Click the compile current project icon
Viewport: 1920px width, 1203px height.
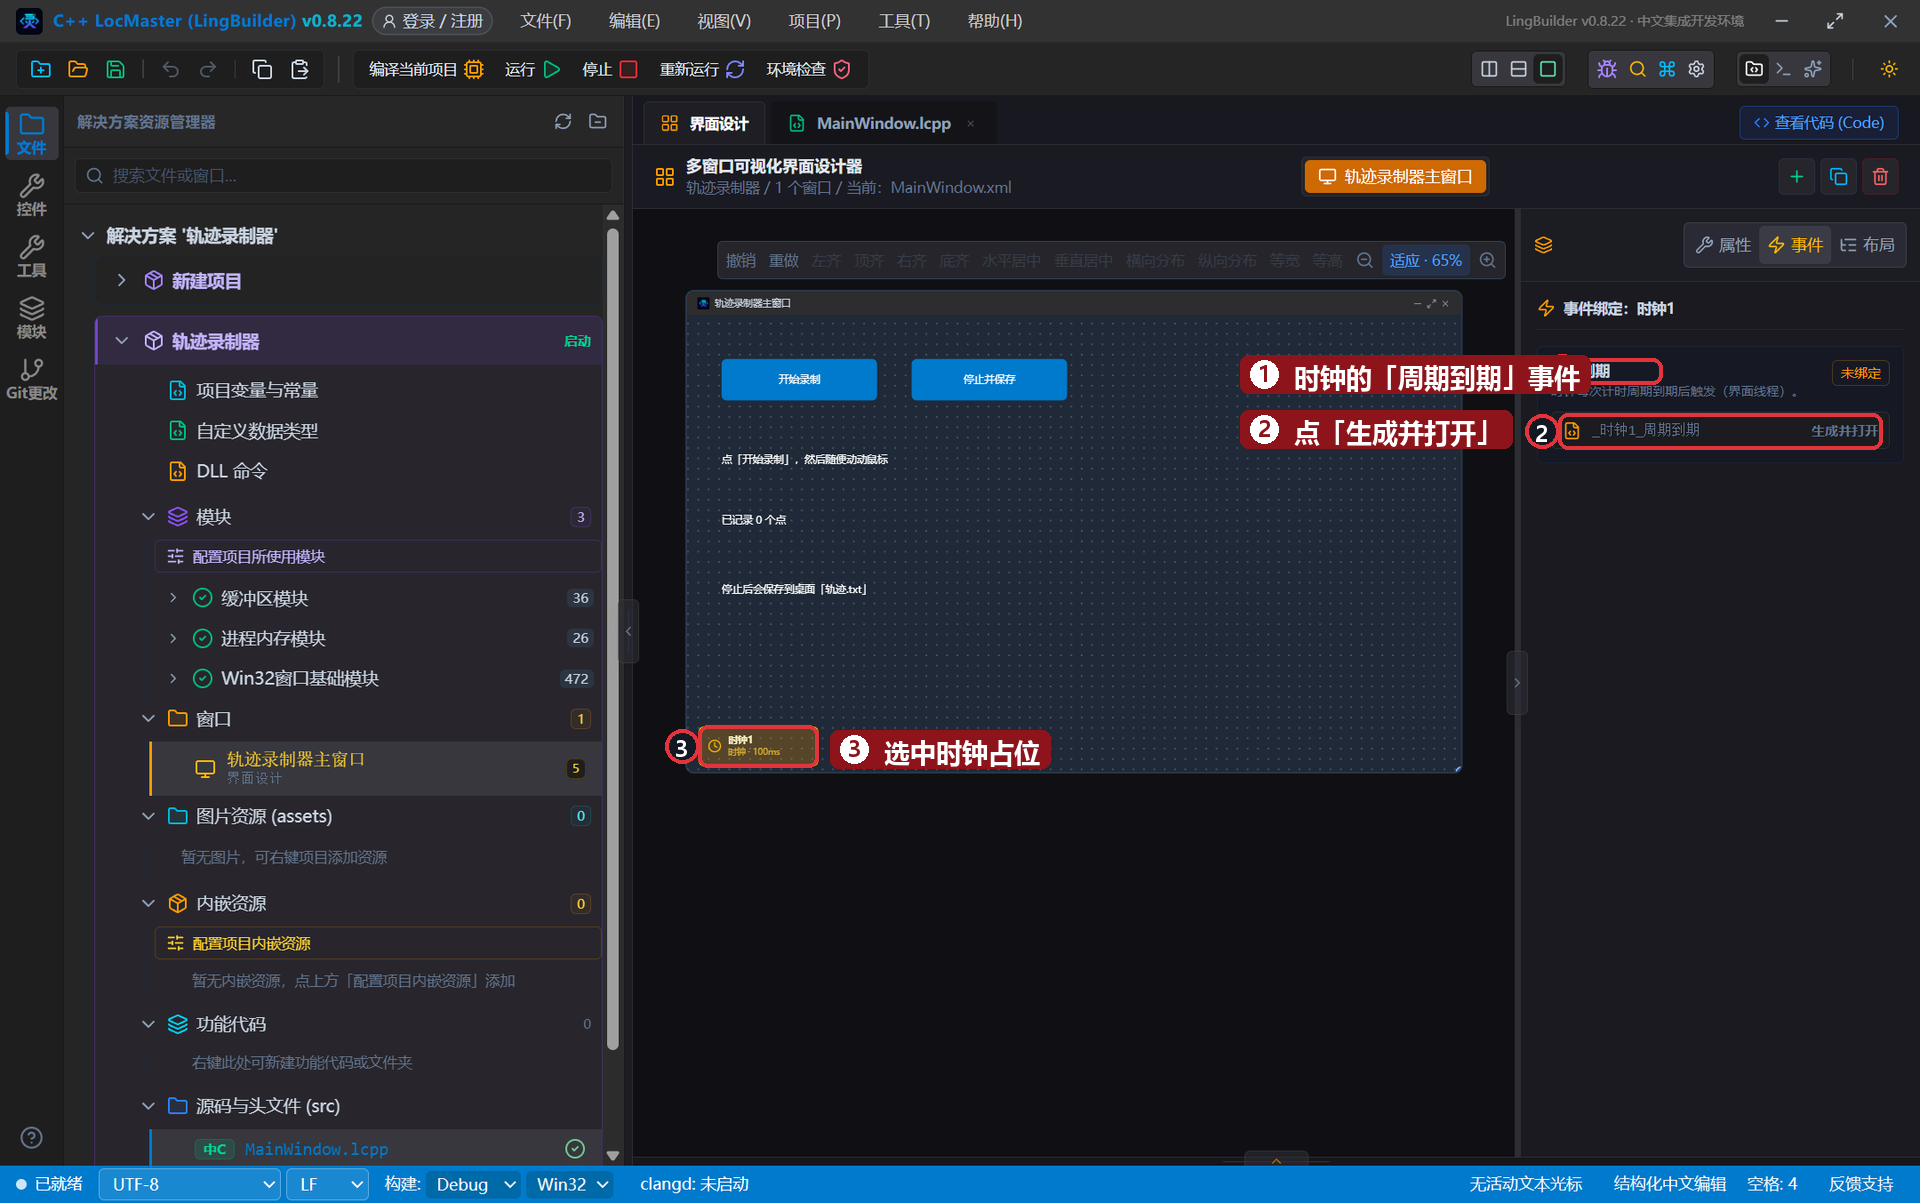pos(474,69)
